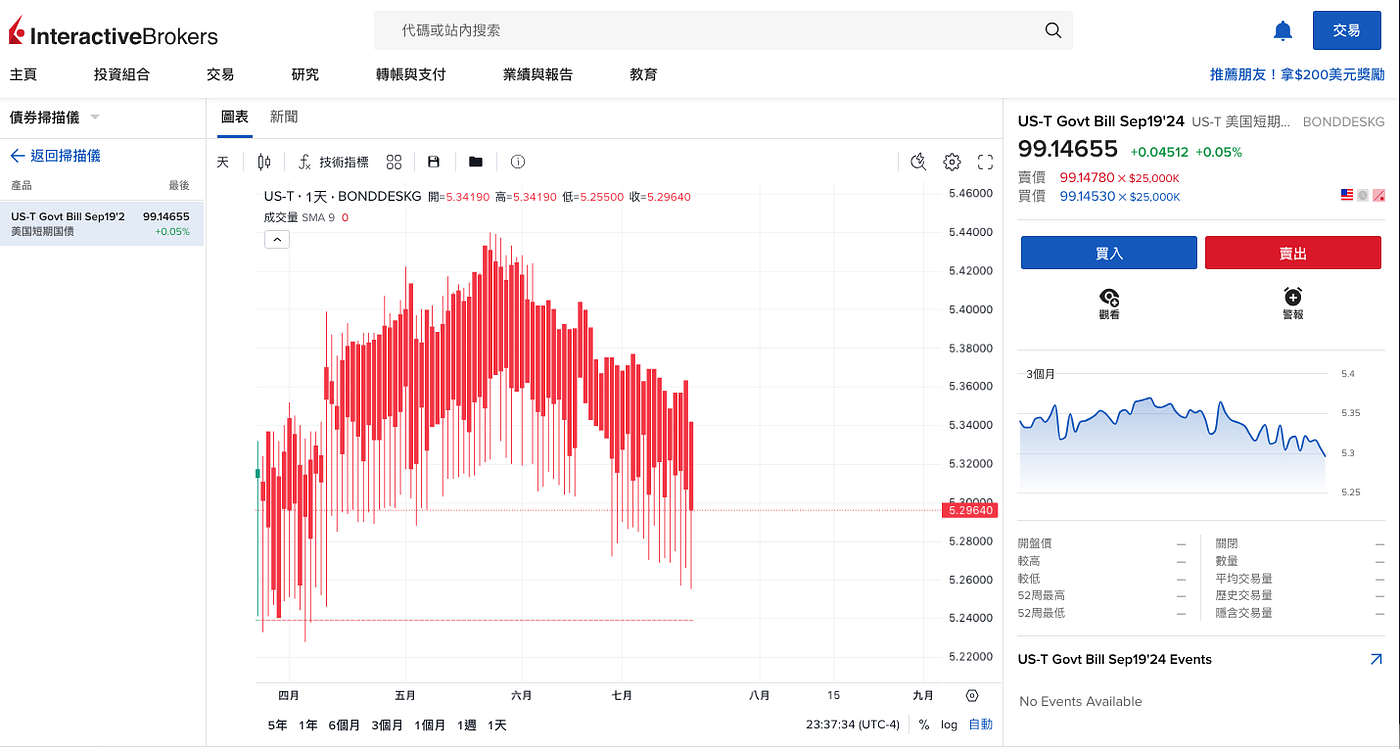This screenshot has width=1400, height=749.
Task: Open chart settings gear icon
Action: click(952, 162)
